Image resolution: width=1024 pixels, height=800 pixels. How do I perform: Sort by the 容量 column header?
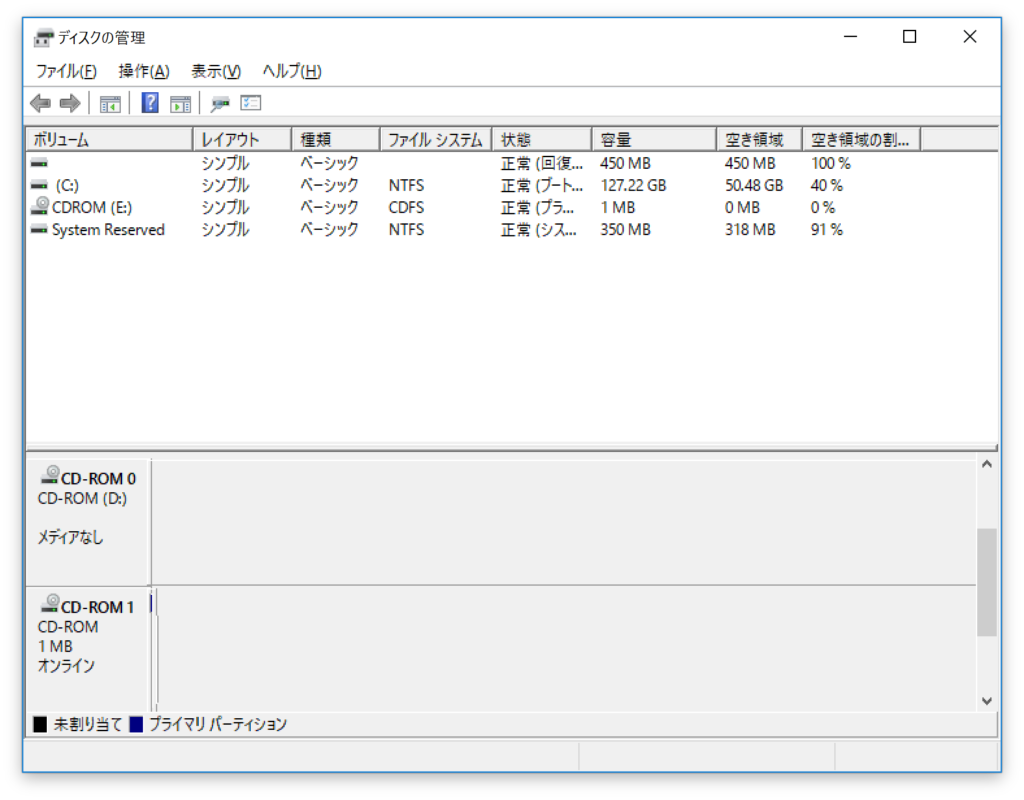tap(654, 139)
